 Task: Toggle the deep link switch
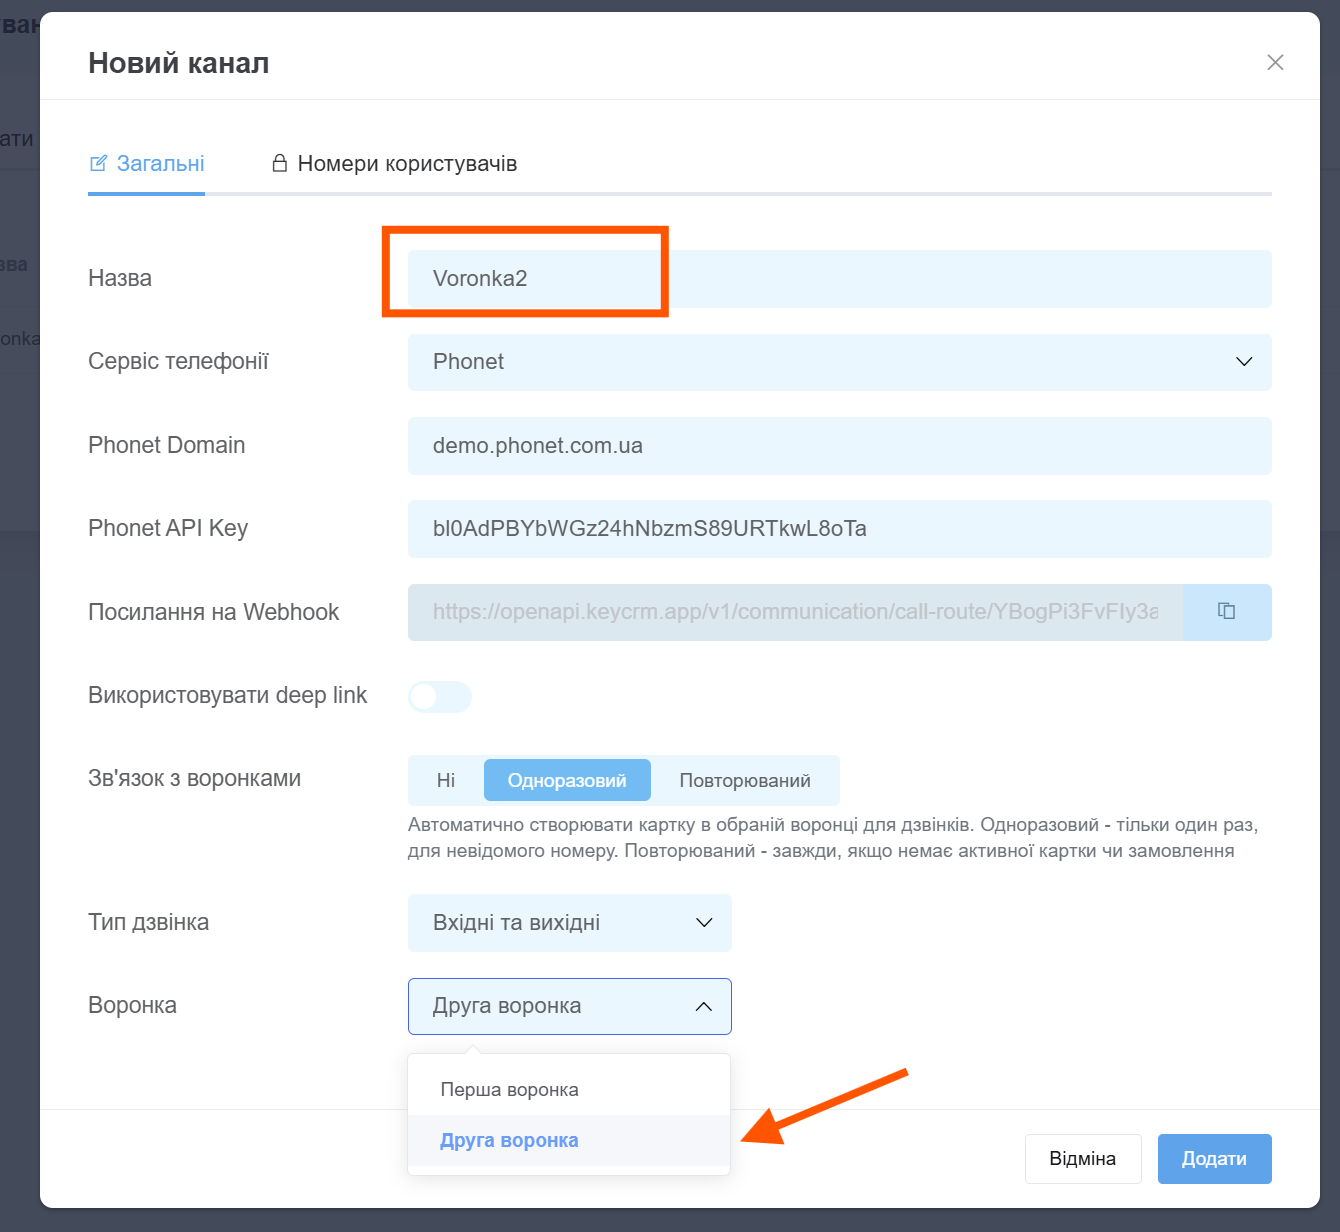[x=440, y=697]
